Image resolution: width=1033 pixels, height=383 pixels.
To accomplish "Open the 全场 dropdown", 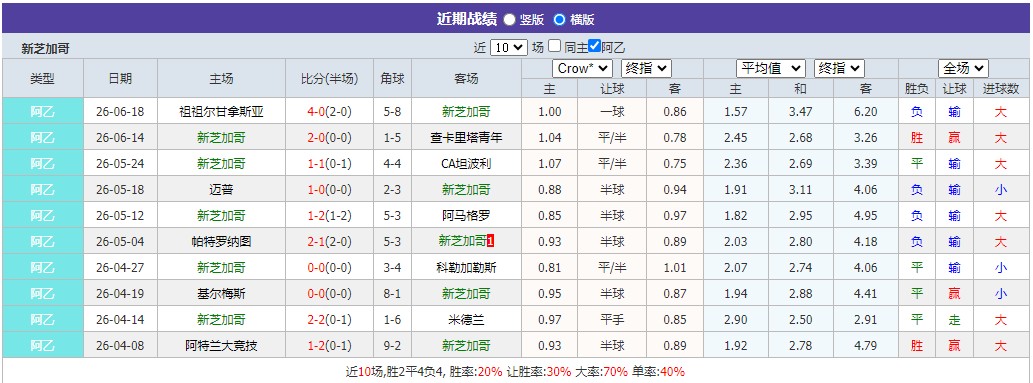I will pos(963,69).
